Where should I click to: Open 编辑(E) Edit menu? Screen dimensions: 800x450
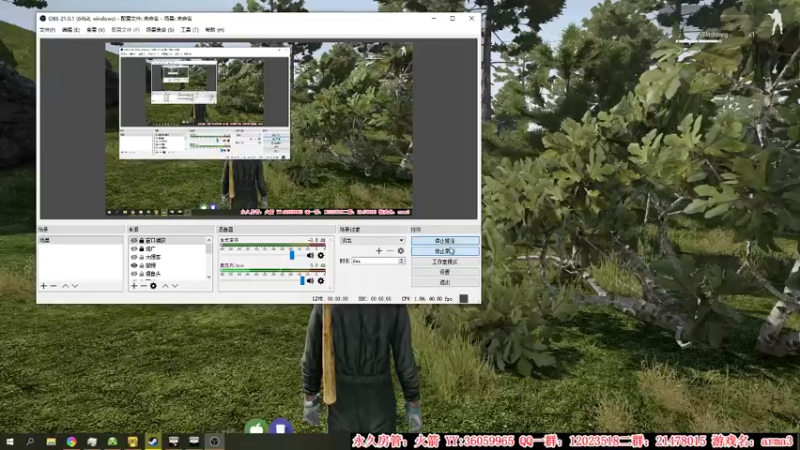pyautogui.click(x=71, y=30)
